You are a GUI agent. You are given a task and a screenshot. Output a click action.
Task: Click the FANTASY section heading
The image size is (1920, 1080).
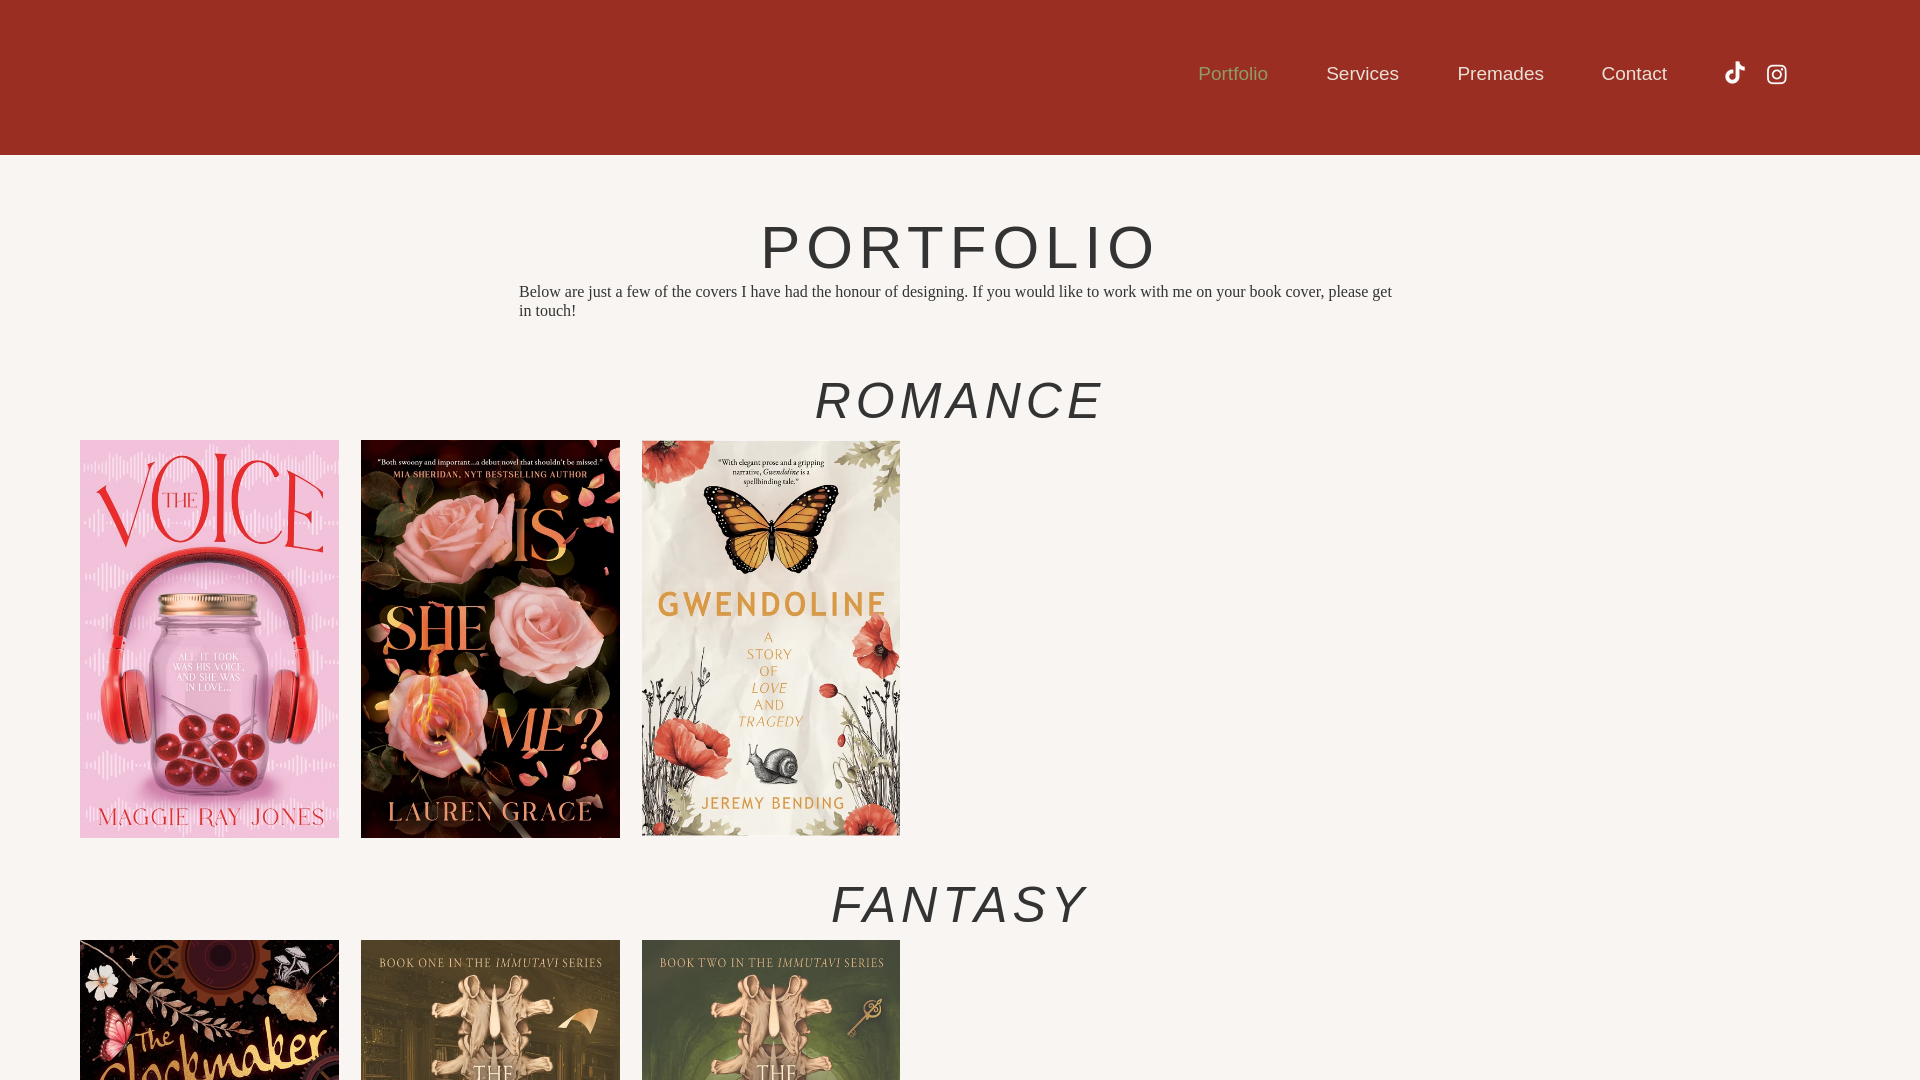point(959,905)
